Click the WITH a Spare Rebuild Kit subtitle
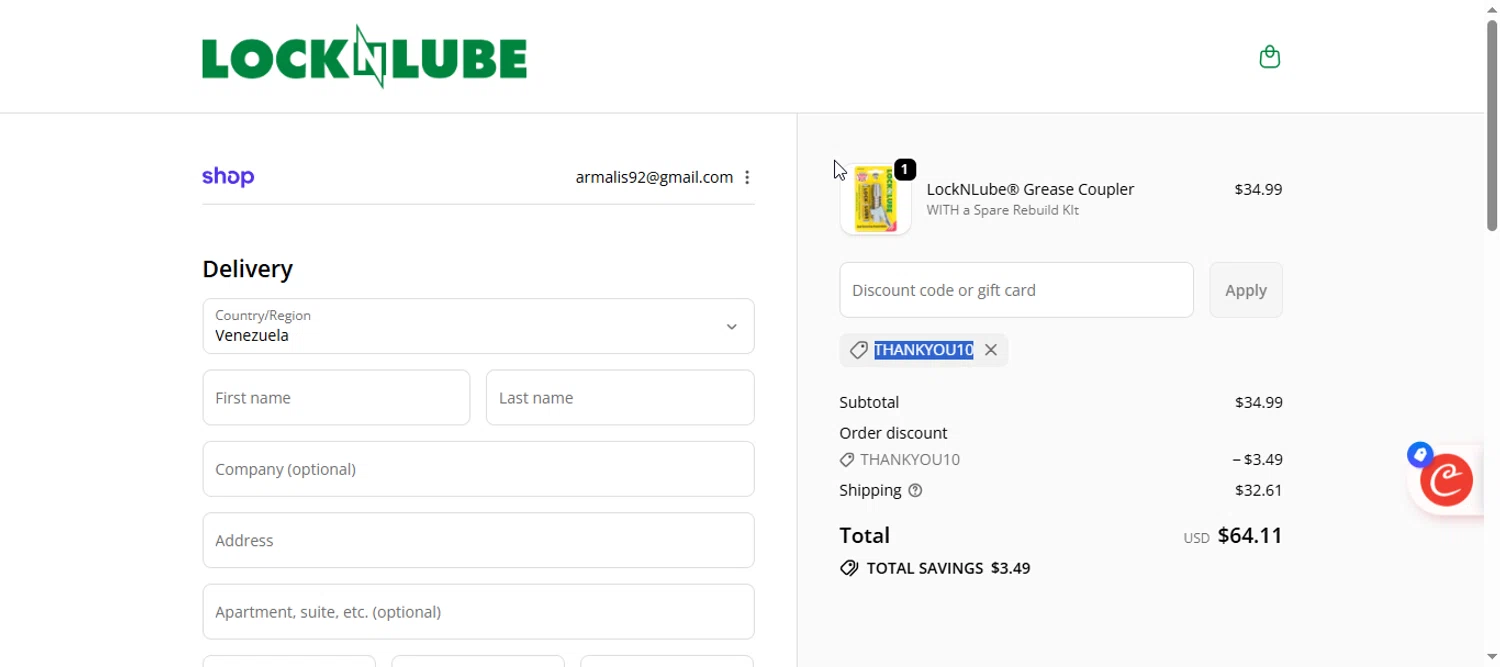Image resolution: width=1500 pixels, height=667 pixels. pyautogui.click(x=1002, y=210)
